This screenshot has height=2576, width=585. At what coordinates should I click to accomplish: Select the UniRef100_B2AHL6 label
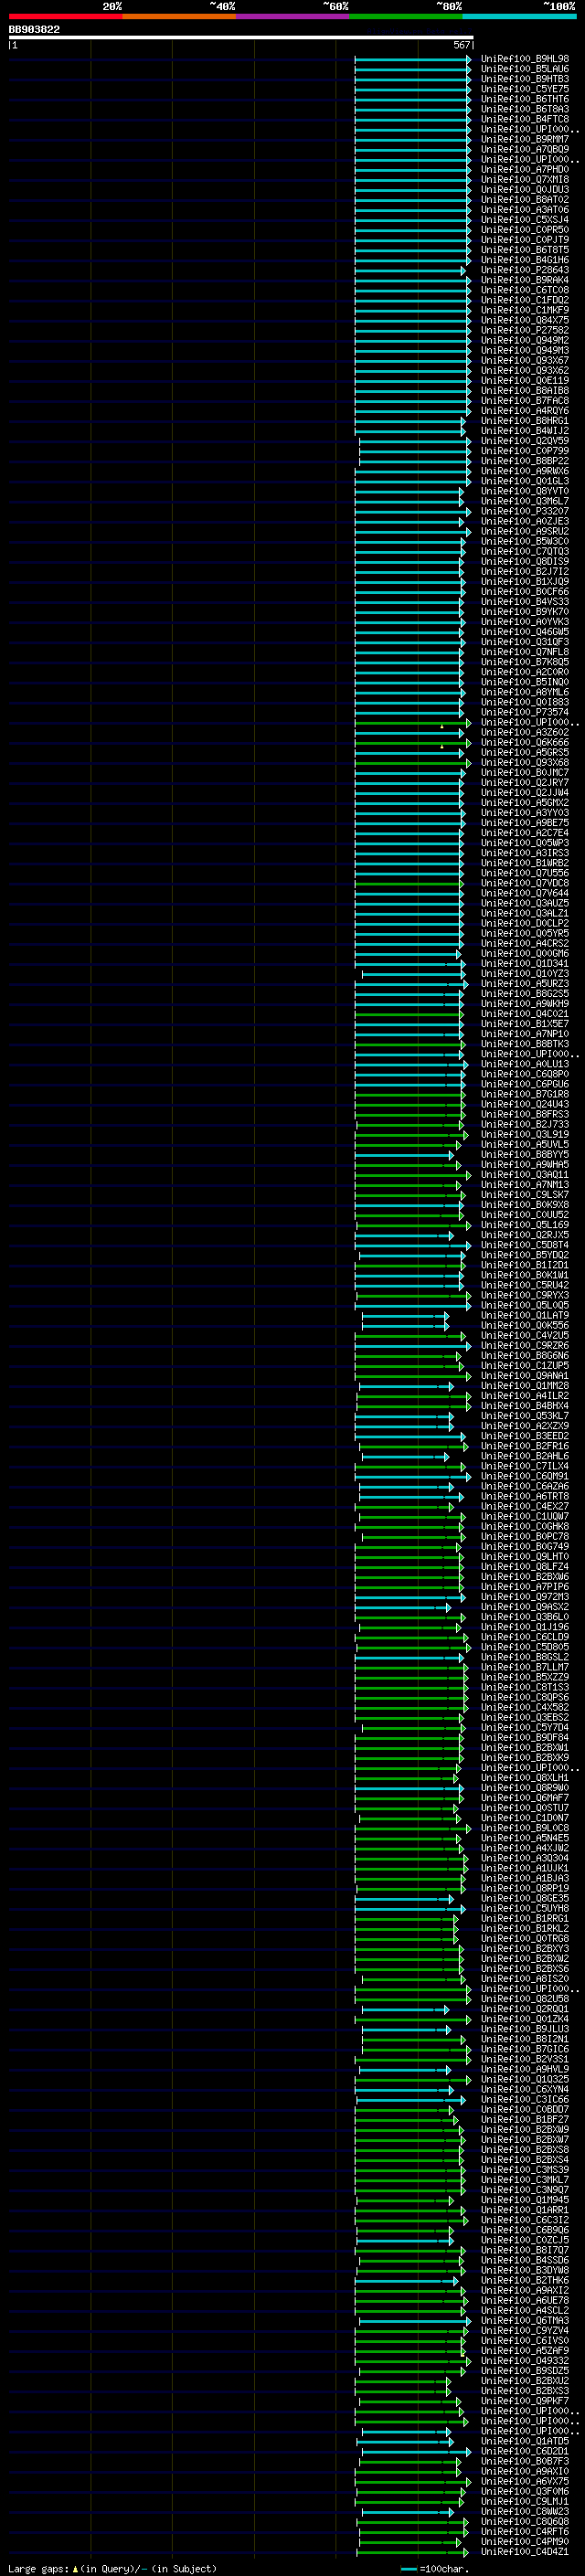(525, 1456)
